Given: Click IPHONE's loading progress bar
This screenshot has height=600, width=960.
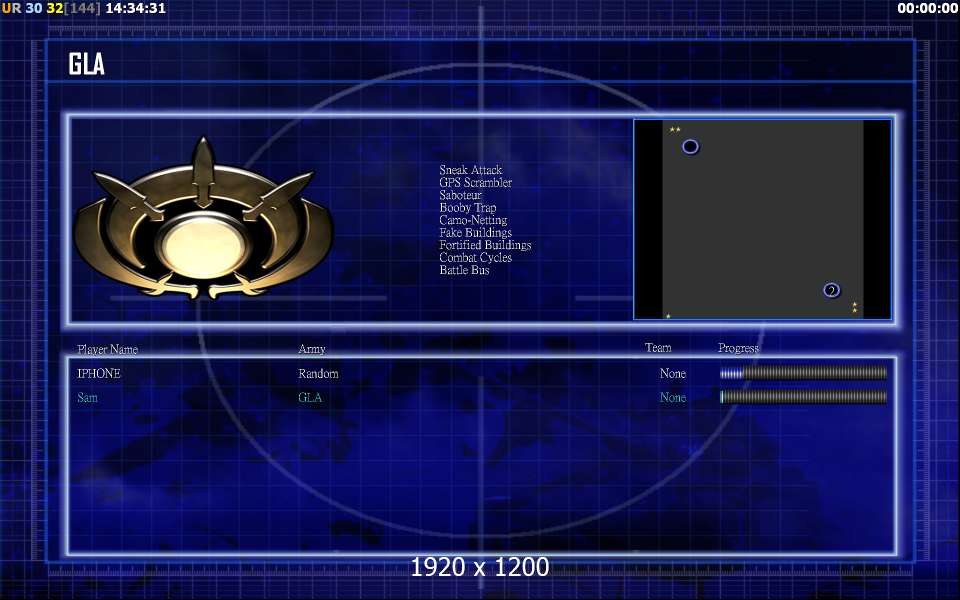Looking at the screenshot, I should point(803,373).
